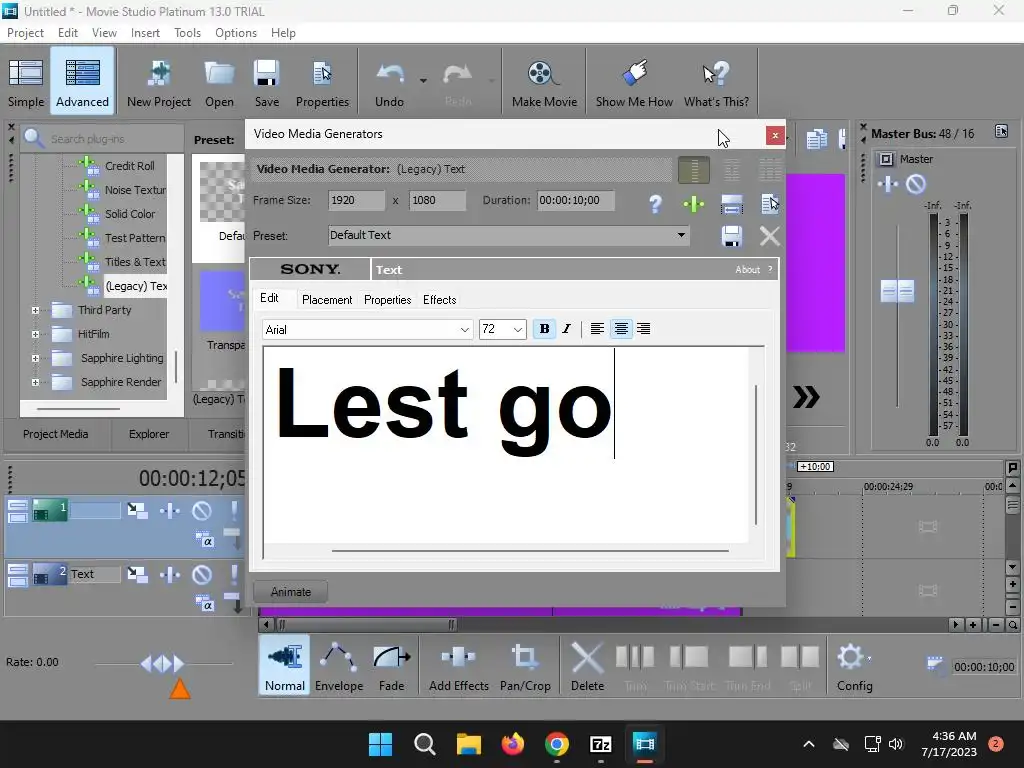Center align the text
The height and width of the screenshot is (768, 1024).
click(621, 329)
